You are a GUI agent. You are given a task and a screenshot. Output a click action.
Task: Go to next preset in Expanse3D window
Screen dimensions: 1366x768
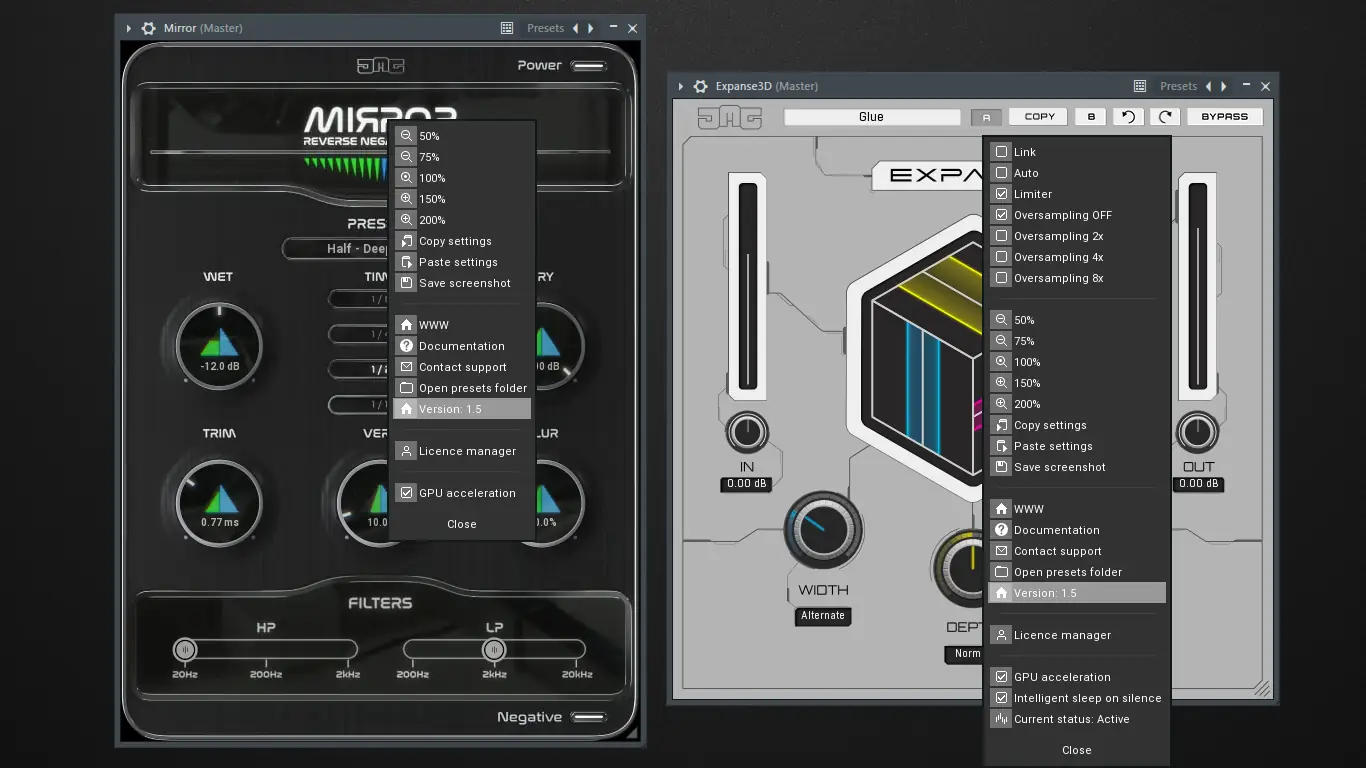point(1224,86)
